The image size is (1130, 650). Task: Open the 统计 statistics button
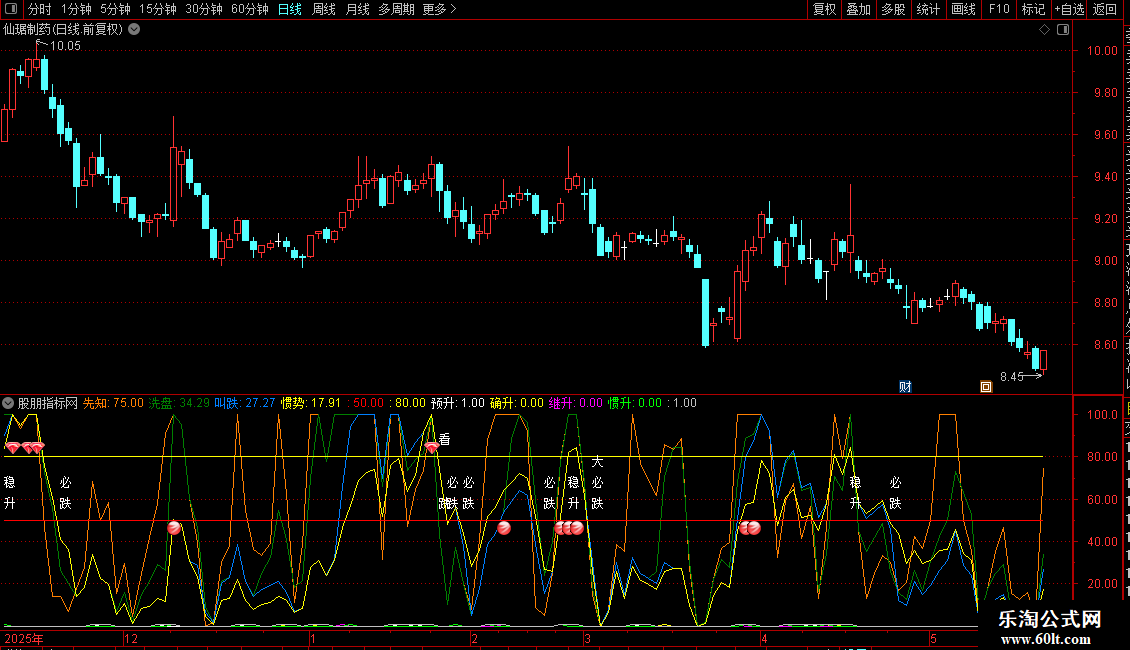[927, 9]
